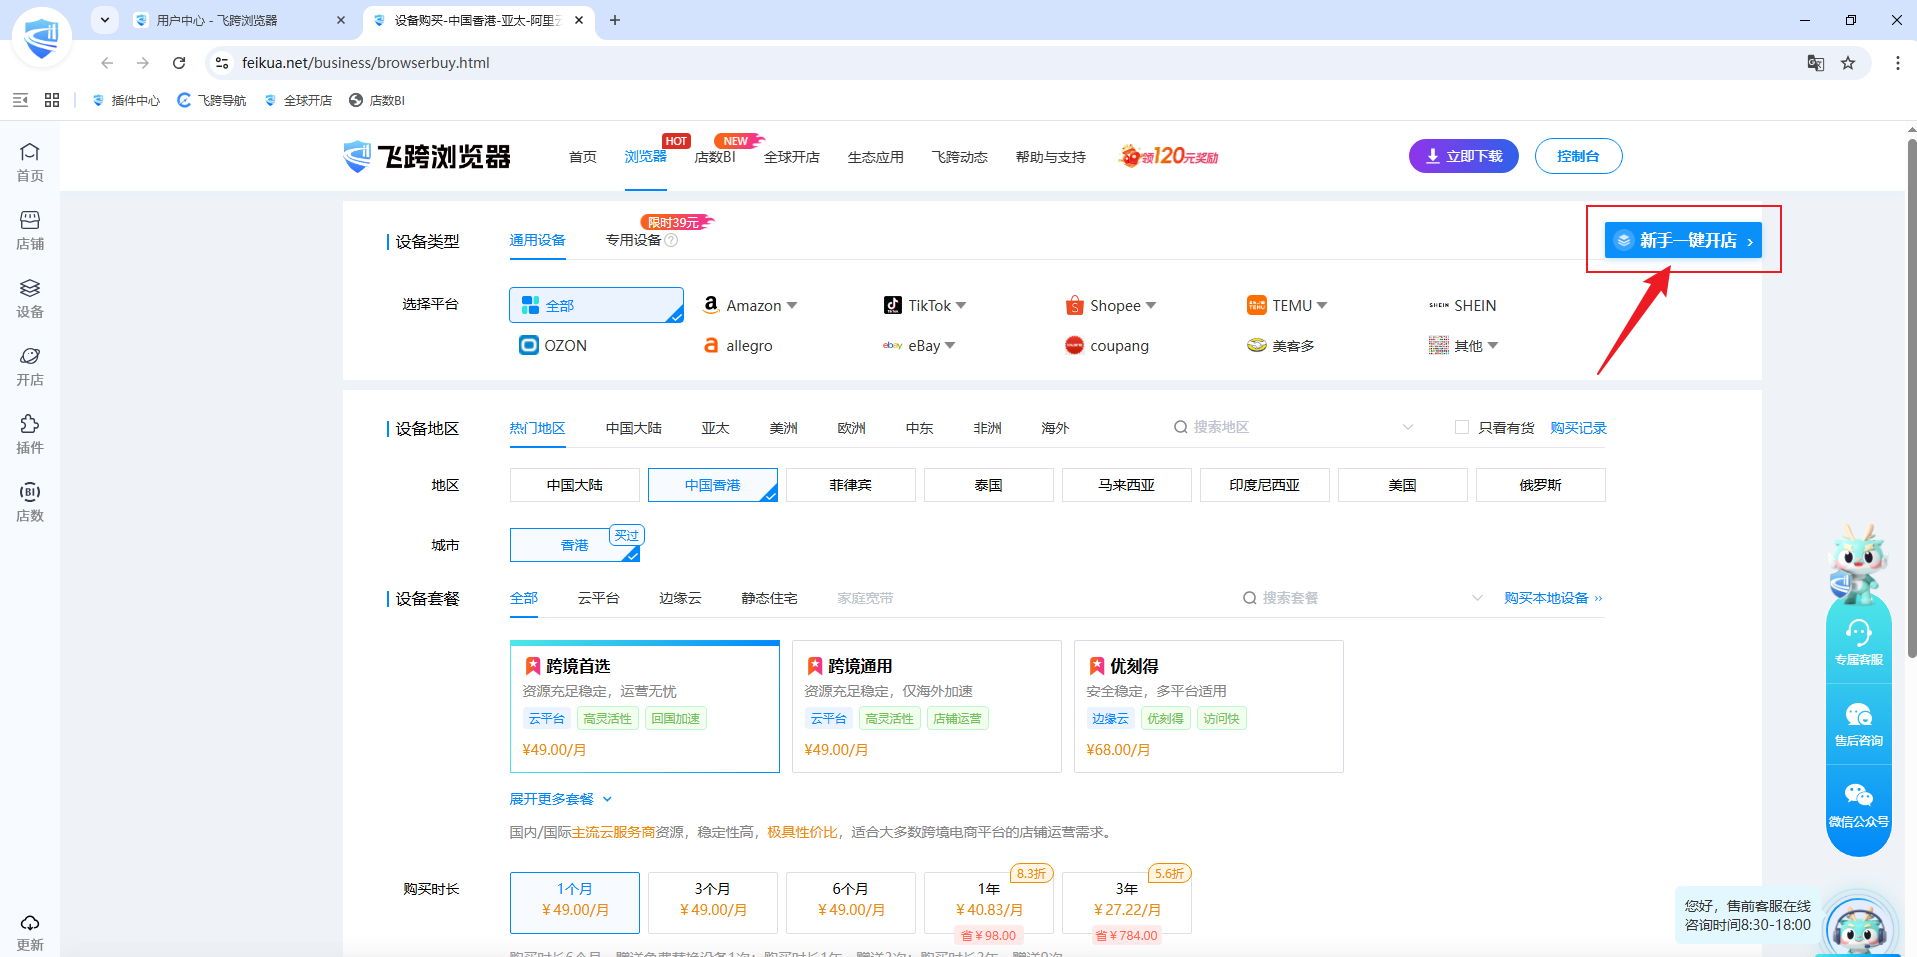The image size is (1917, 957).
Task: Open the apps grid icon in bookmarks bar
Action: (x=52, y=100)
